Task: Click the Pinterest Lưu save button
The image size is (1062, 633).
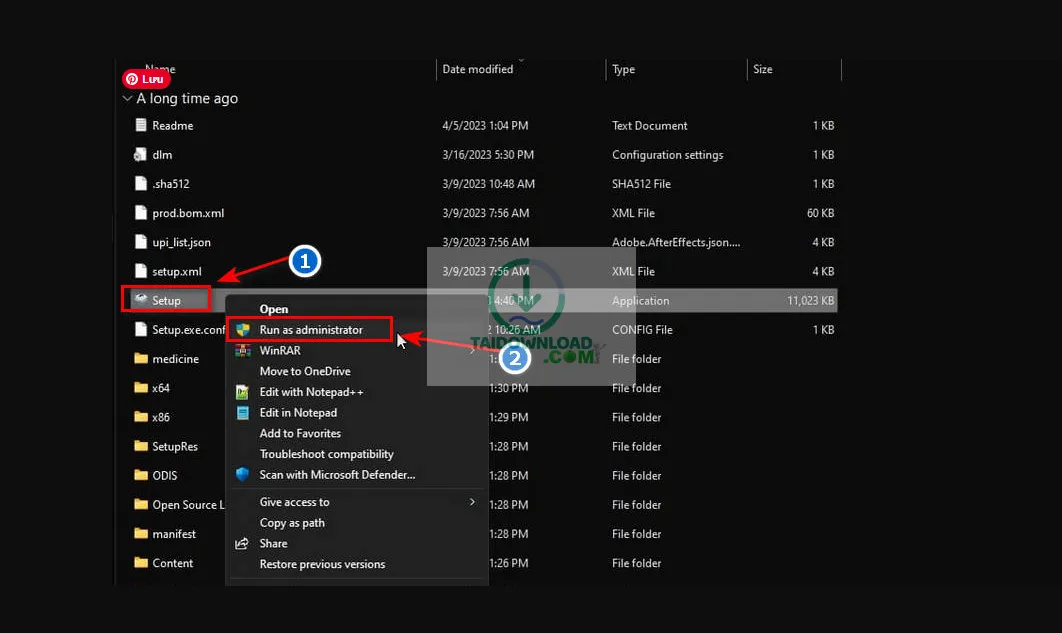Action: 146,79
